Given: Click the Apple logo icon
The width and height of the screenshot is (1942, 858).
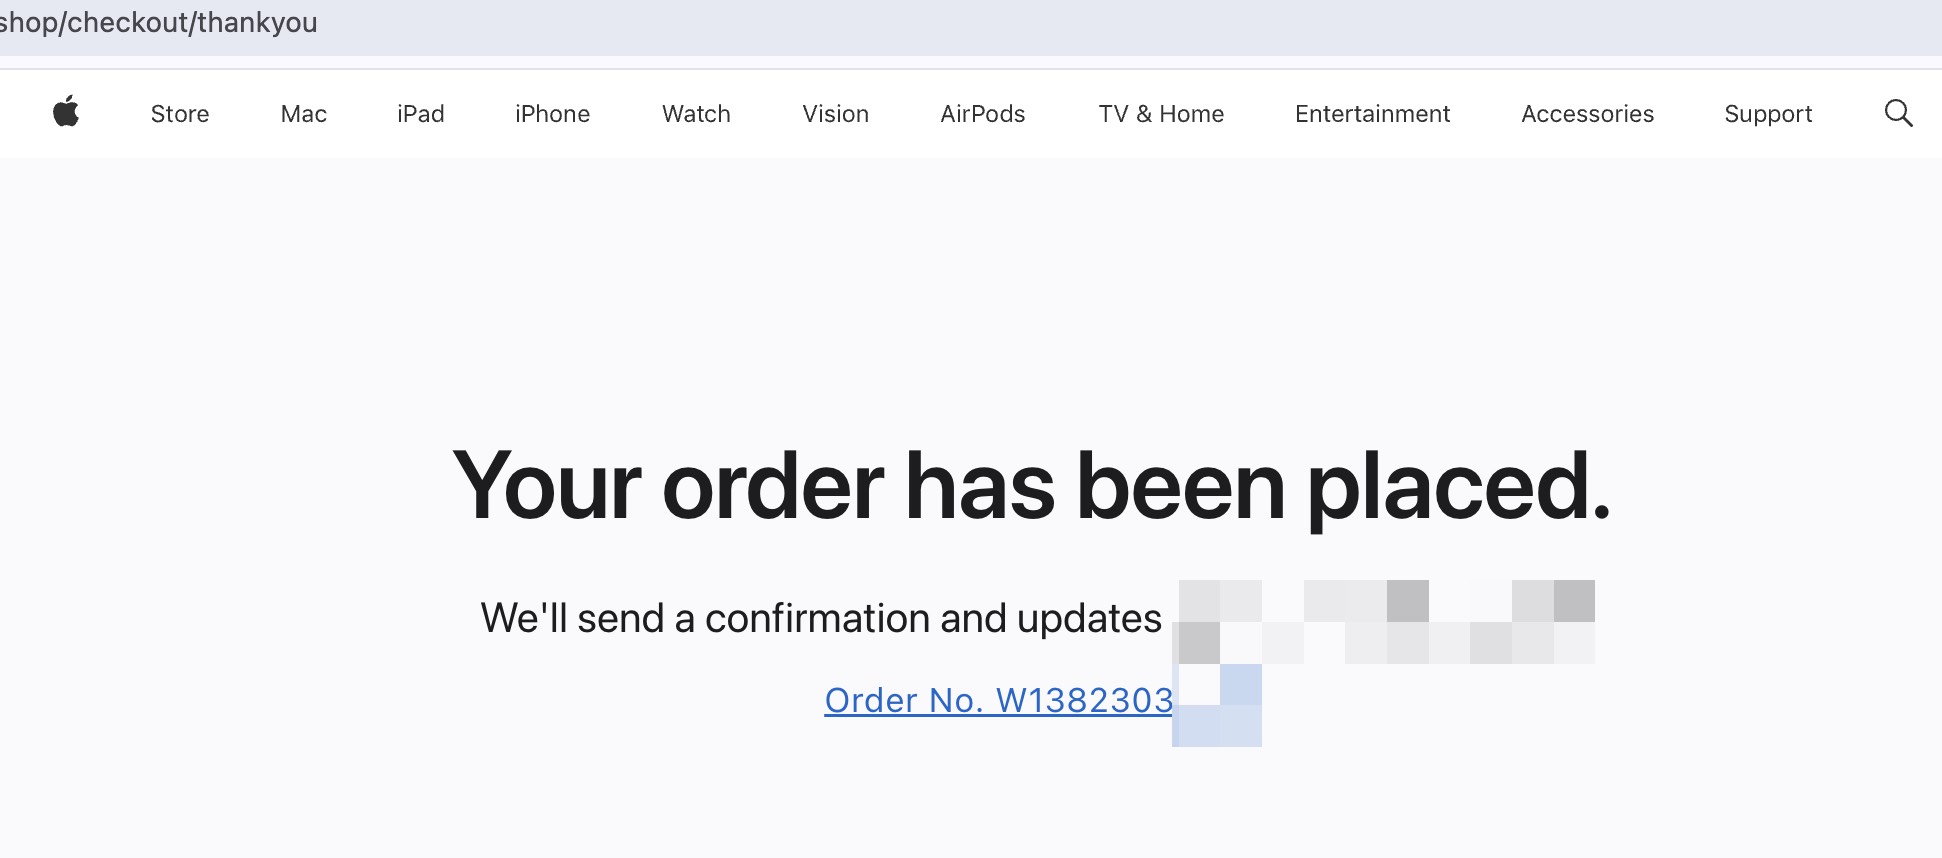Looking at the screenshot, I should [66, 112].
